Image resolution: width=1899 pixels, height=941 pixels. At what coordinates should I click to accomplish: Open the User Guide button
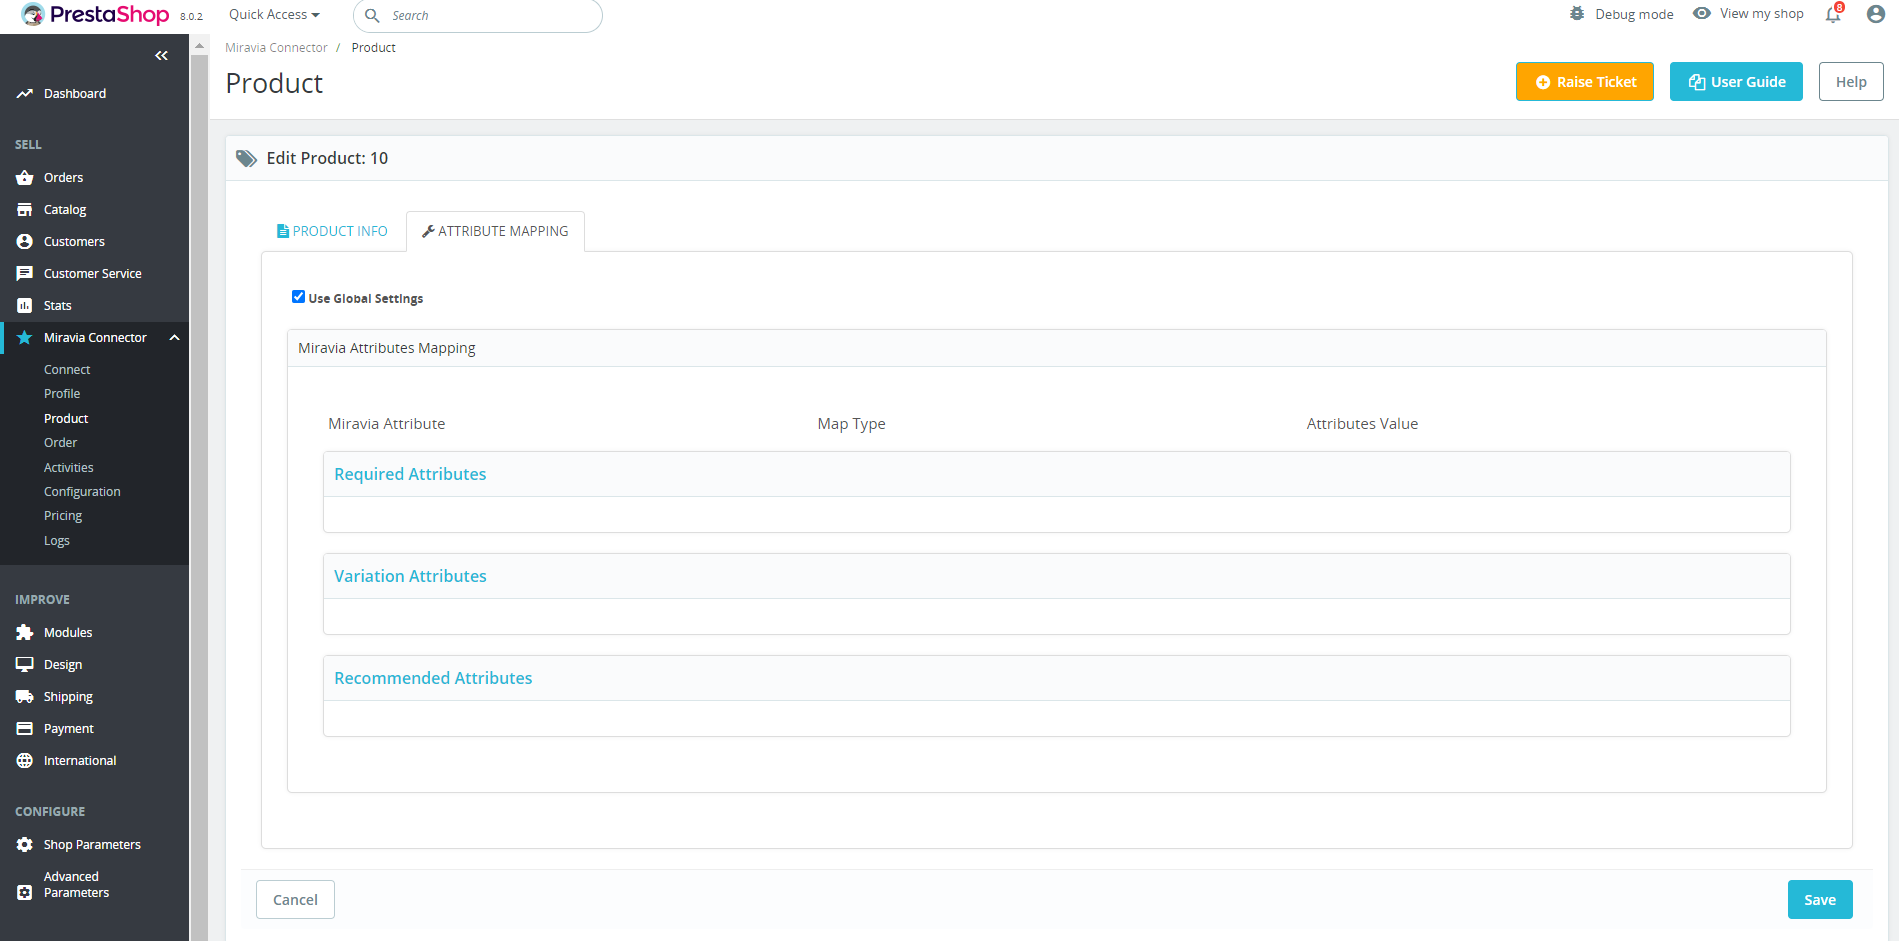click(x=1736, y=82)
